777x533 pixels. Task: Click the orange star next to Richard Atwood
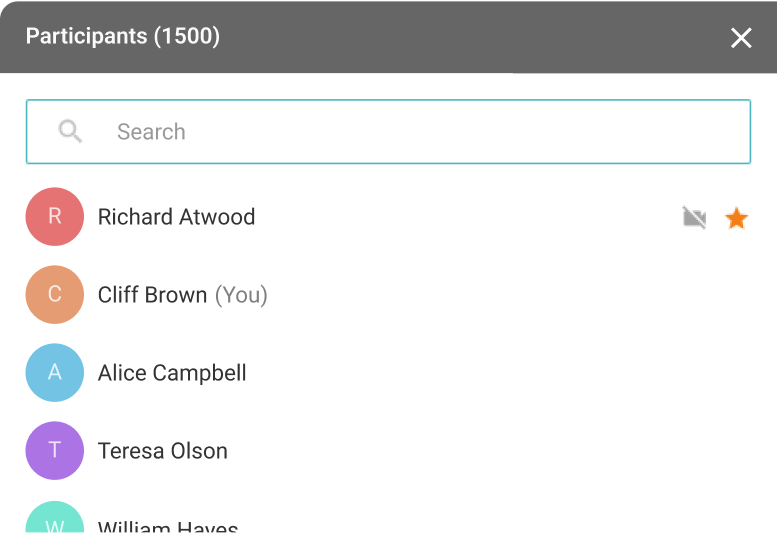click(x=737, y=218)
